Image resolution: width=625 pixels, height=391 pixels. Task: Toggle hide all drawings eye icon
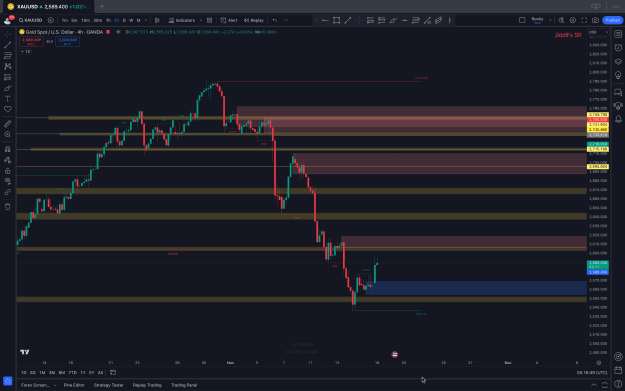[x=8, y=181]
